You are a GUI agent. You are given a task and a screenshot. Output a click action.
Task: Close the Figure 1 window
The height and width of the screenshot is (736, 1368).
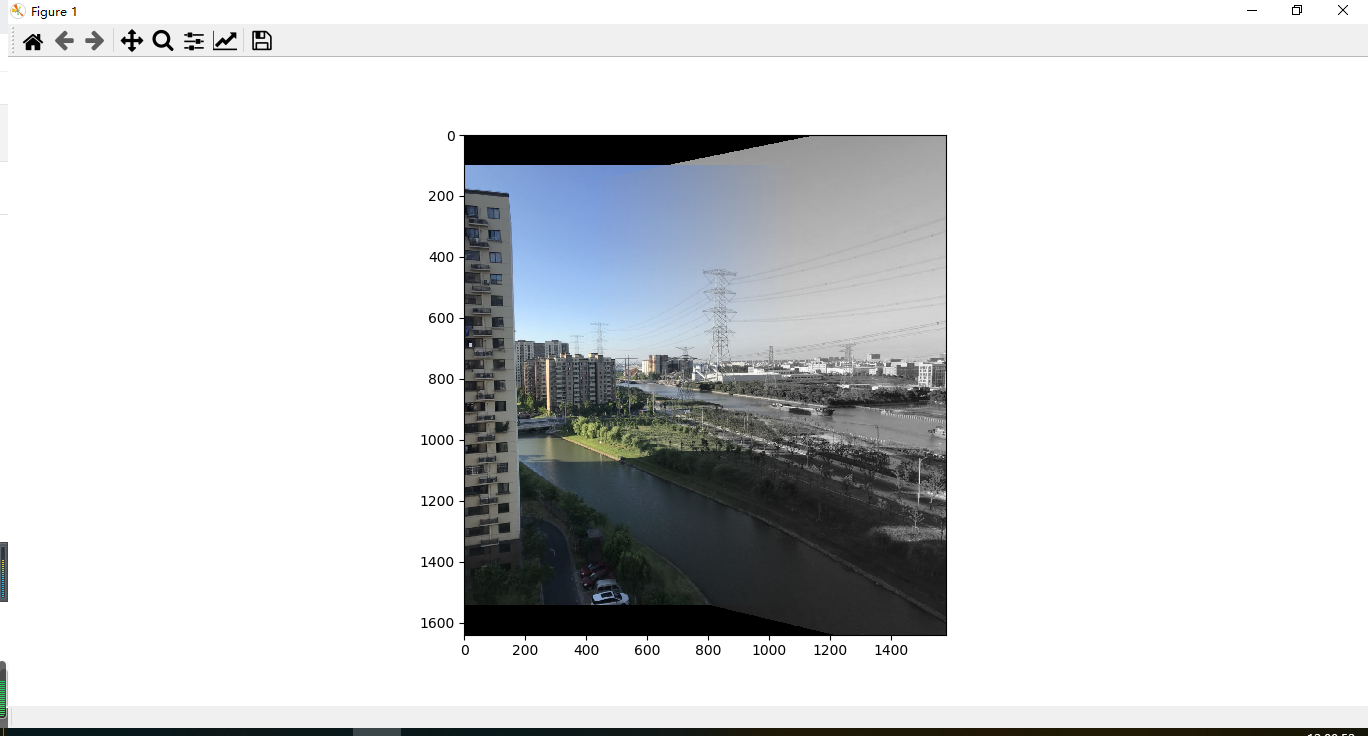point(1343,11)
